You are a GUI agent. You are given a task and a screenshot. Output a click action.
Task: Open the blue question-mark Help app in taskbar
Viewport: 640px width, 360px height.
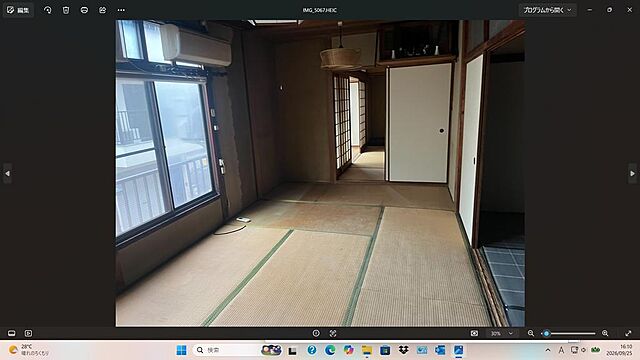[x=312, y=350]
